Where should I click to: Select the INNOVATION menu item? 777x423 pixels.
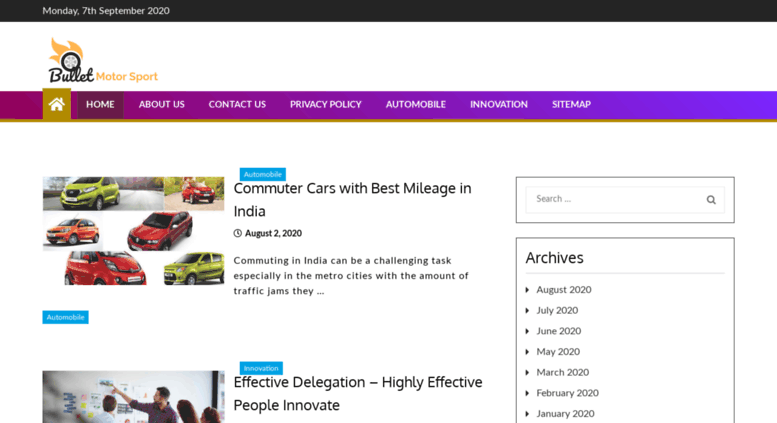[499, 105]
